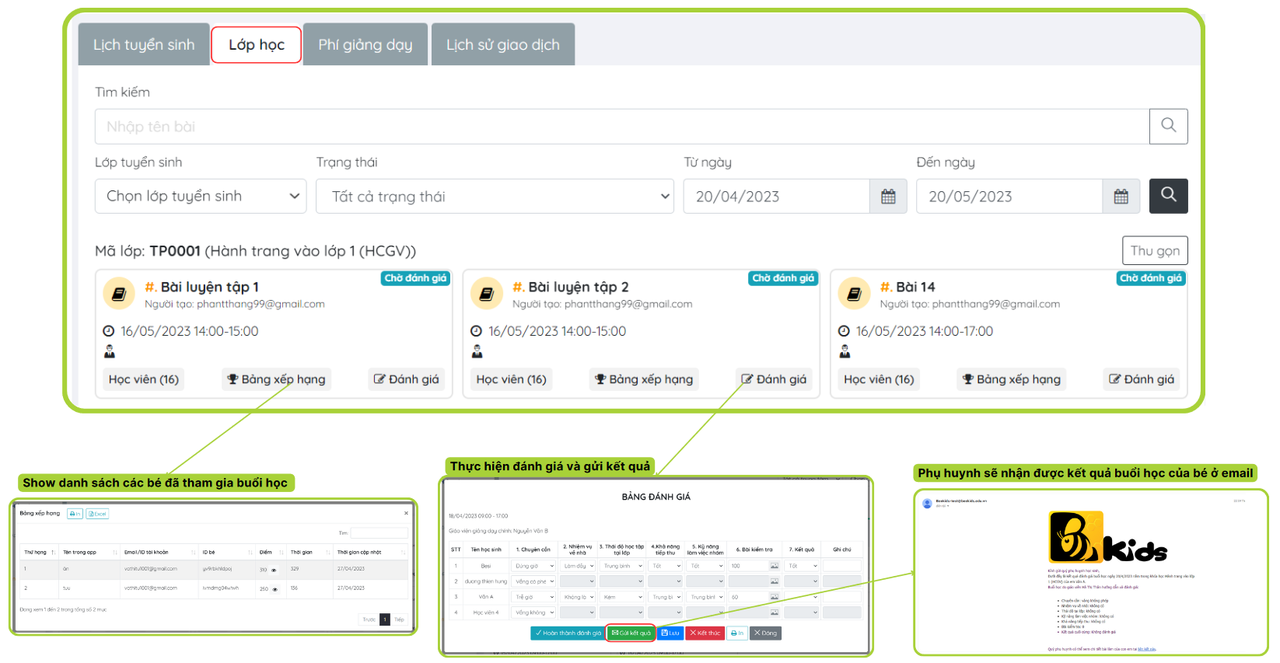Click the Lưu button in Bảng đánh giá
This screenshot has height=663, width=1280.
(670, 633)
